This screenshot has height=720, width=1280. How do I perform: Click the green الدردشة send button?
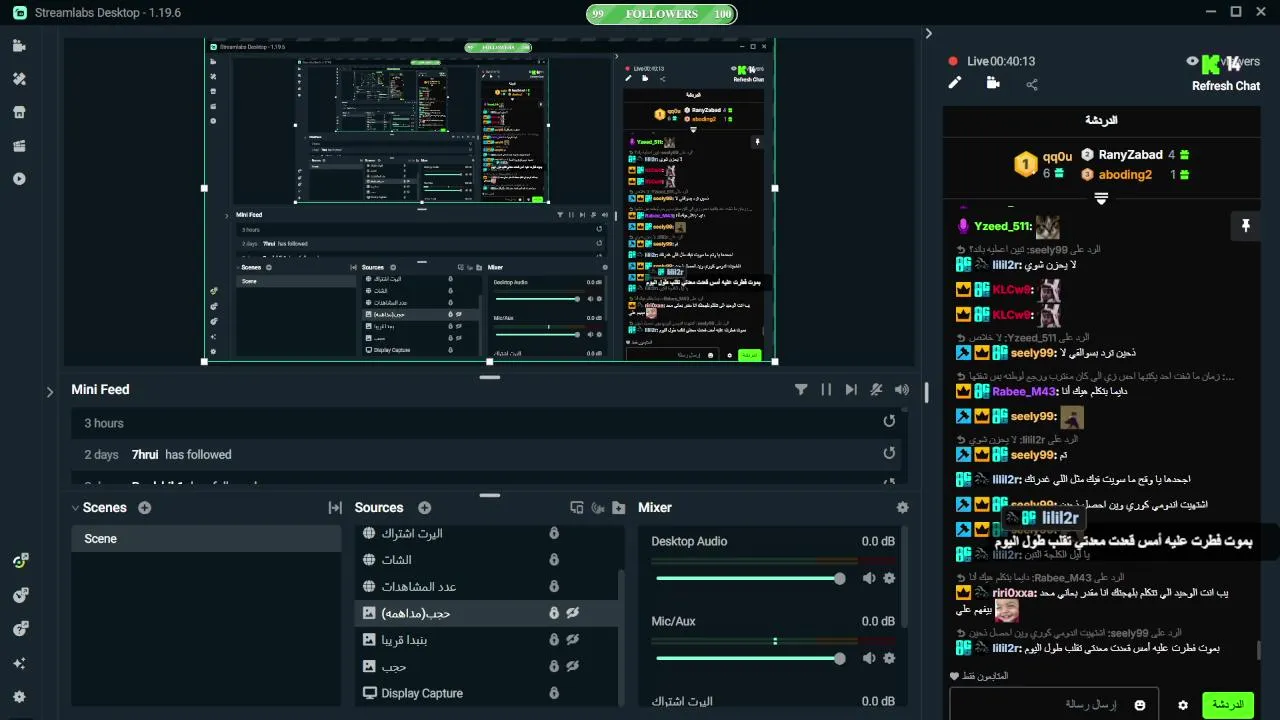tap(1227, 705)
